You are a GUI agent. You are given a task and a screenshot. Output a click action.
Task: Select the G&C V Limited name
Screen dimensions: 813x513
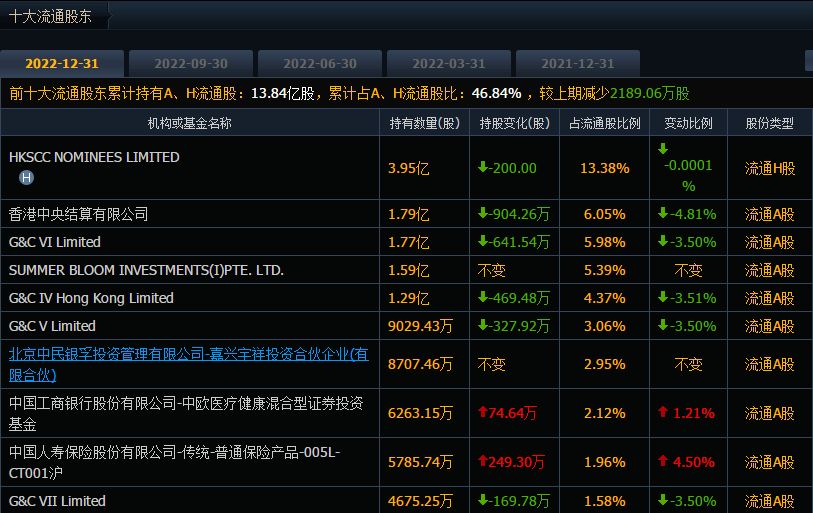point(52,326)
